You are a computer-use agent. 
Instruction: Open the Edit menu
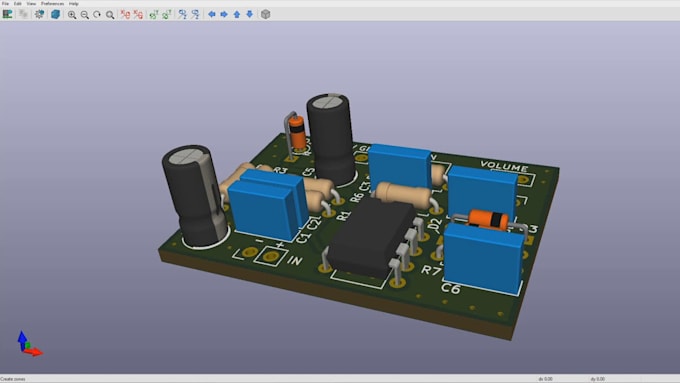click(x=18, y=3)
